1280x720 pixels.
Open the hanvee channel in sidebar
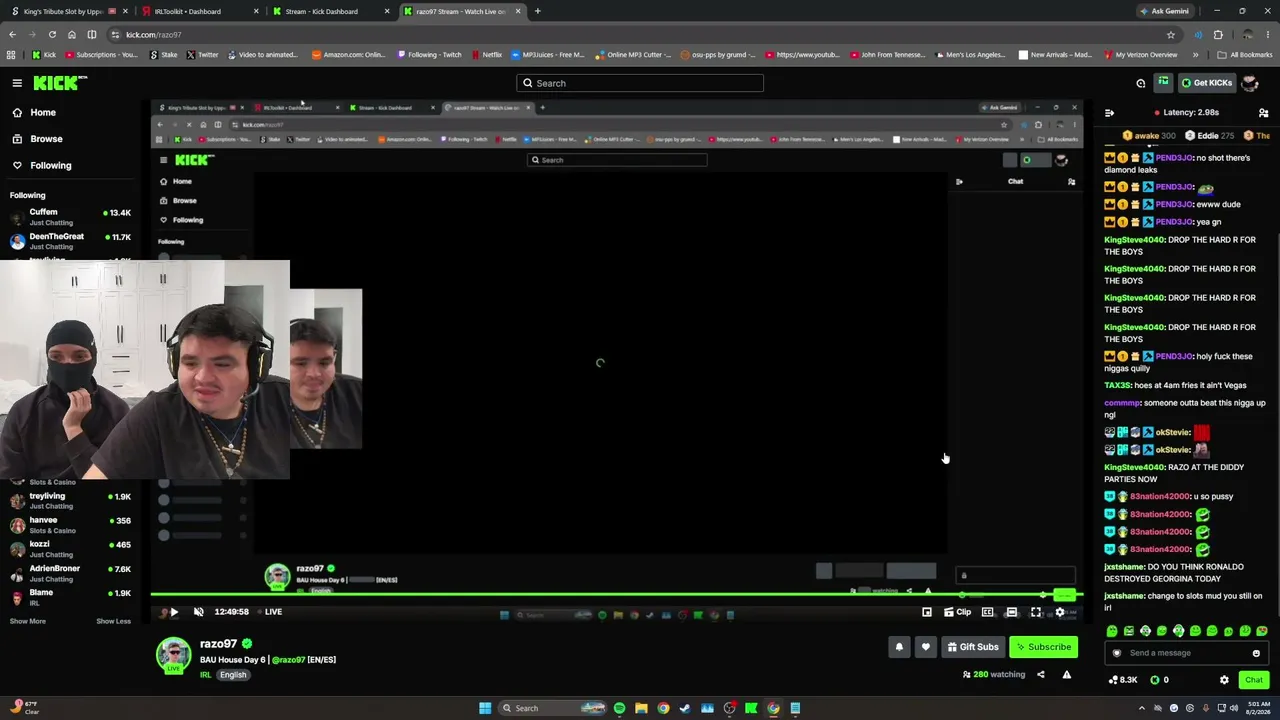click(x=70, y=524)
